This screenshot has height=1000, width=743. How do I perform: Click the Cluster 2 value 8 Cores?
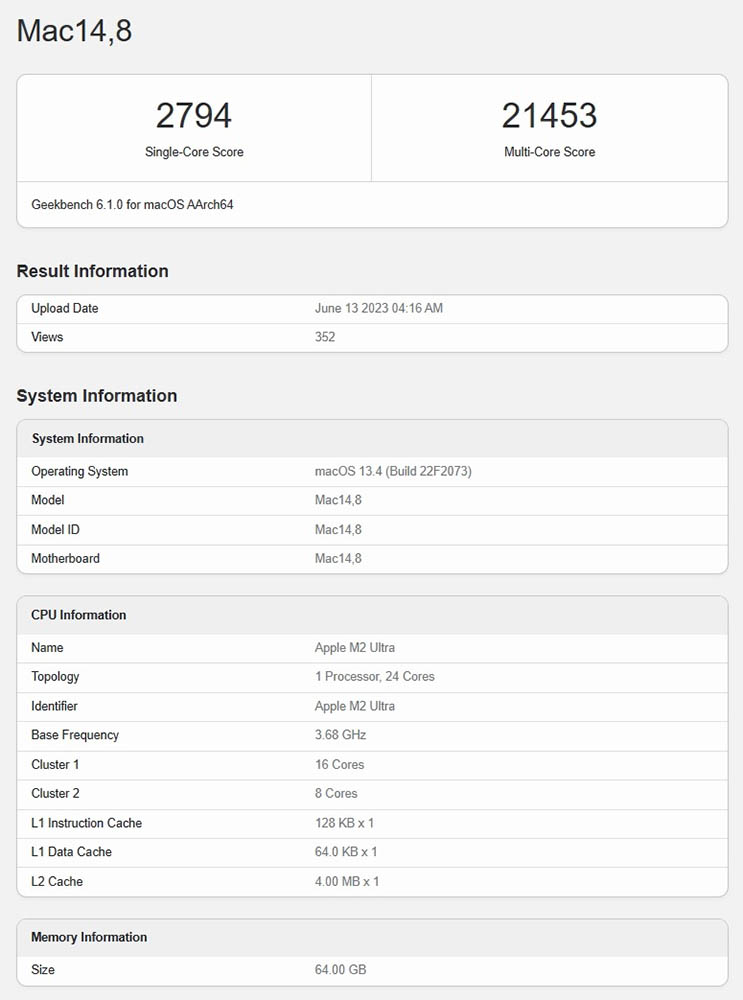click(336, 794)
